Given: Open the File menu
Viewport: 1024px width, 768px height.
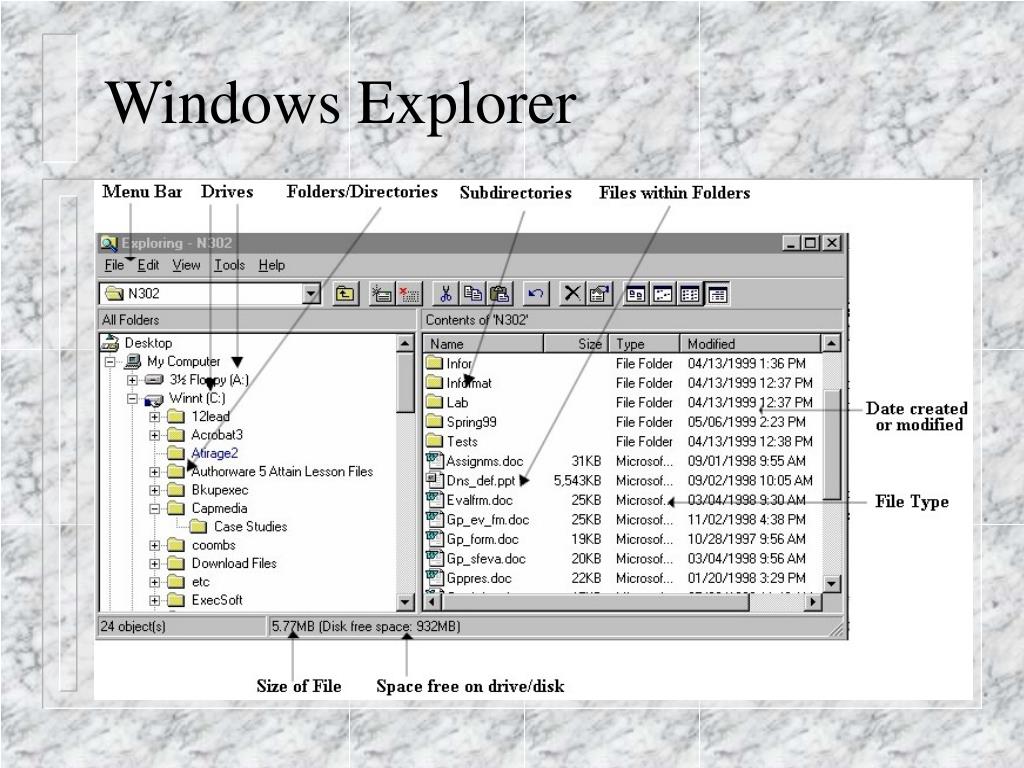Looking at the screenshot, I should [x=114, y=265].
